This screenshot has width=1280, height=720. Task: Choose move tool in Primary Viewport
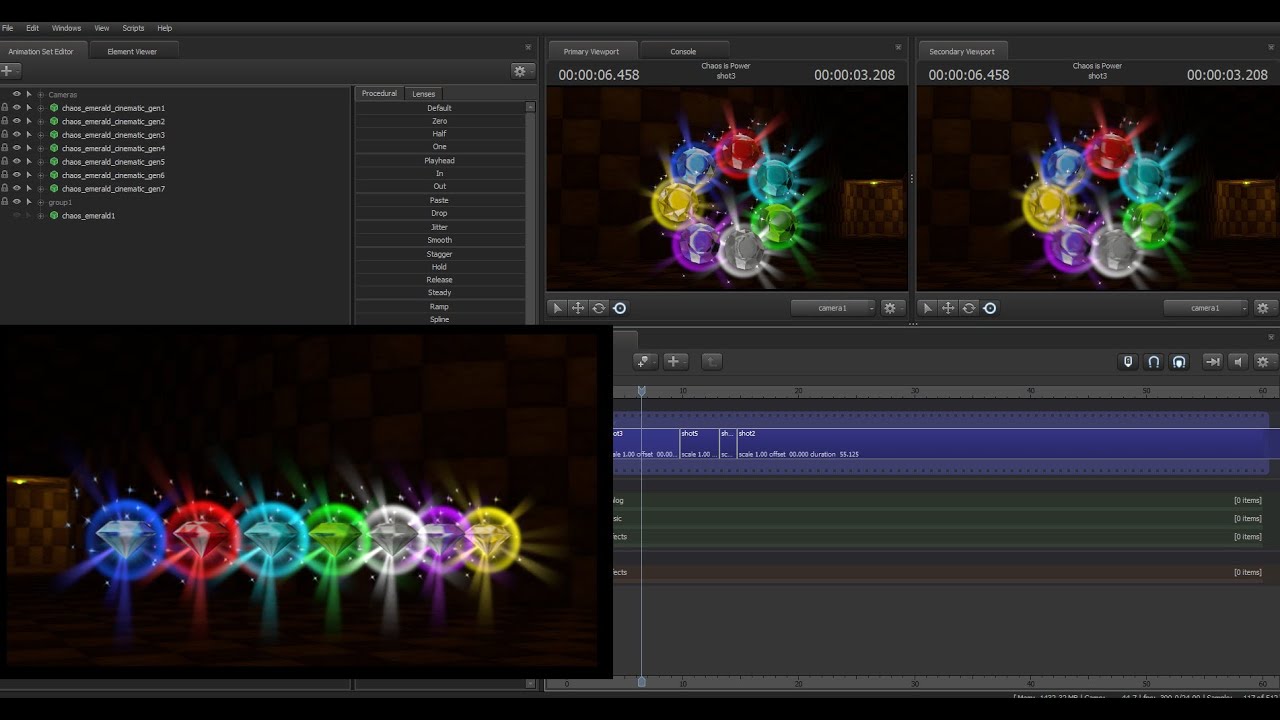(578, 308)
